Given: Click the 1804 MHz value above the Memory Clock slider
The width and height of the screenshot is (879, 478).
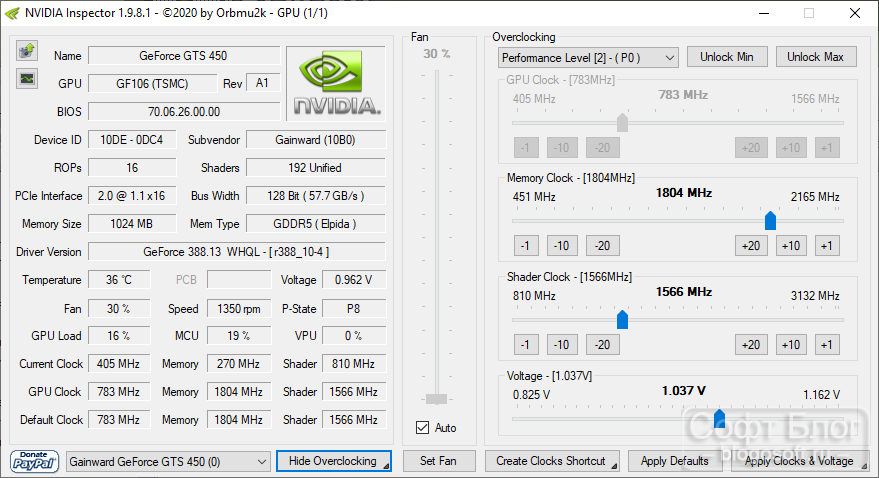Looking at the screenshot, I should coord(684,193).
